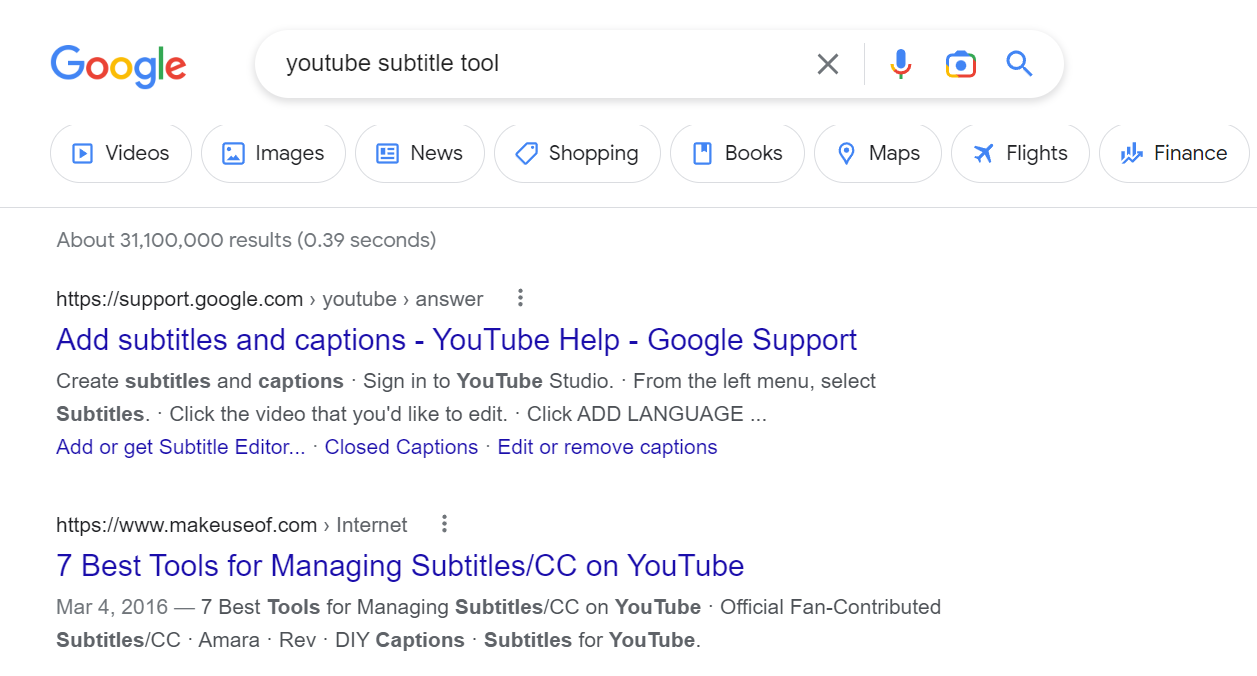The height and width of the screenshot is (676, 1257).
Task: Switch to the News results tab
Action: pos(419,153)
